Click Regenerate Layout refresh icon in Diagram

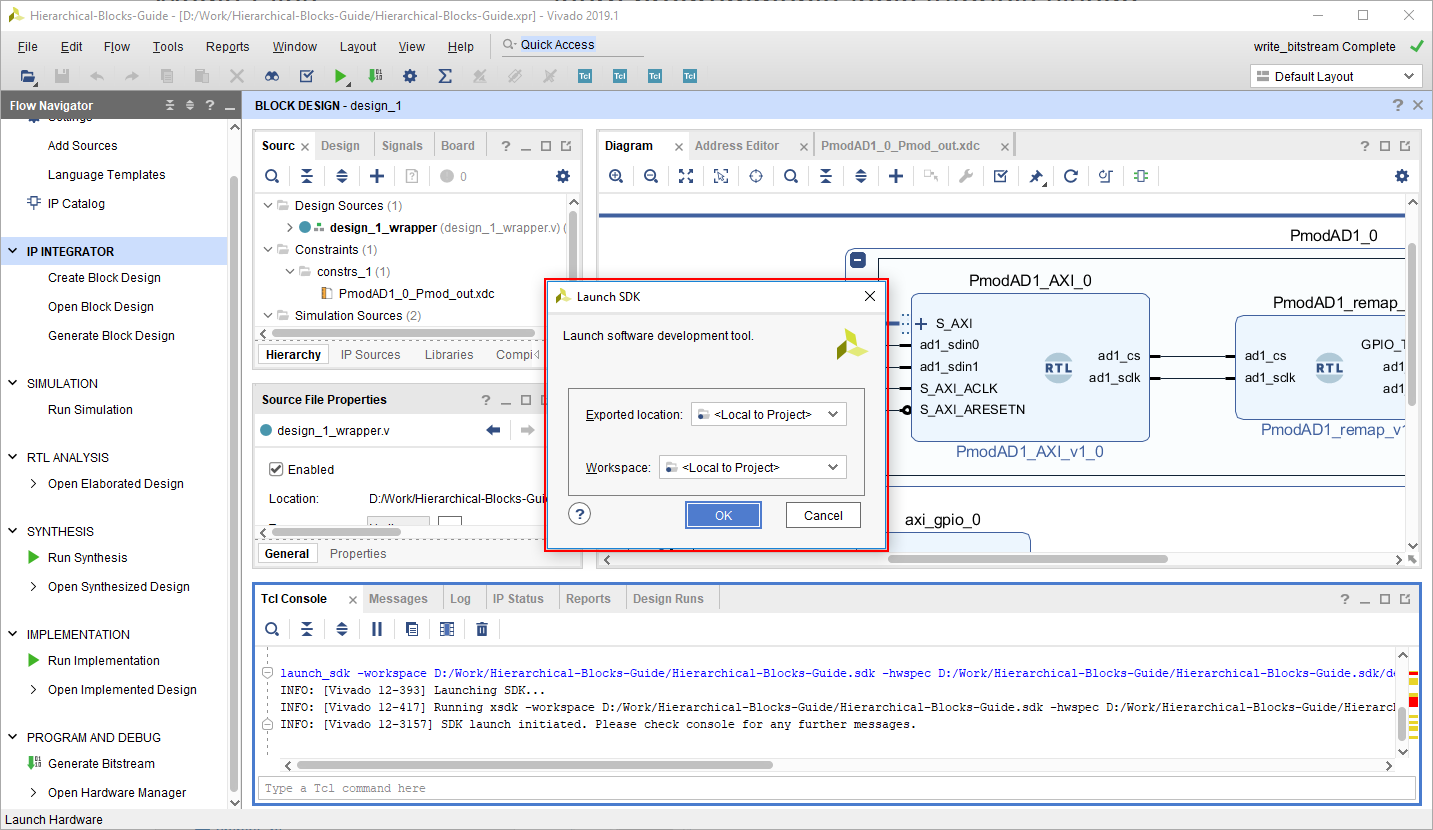(1071, 176)
